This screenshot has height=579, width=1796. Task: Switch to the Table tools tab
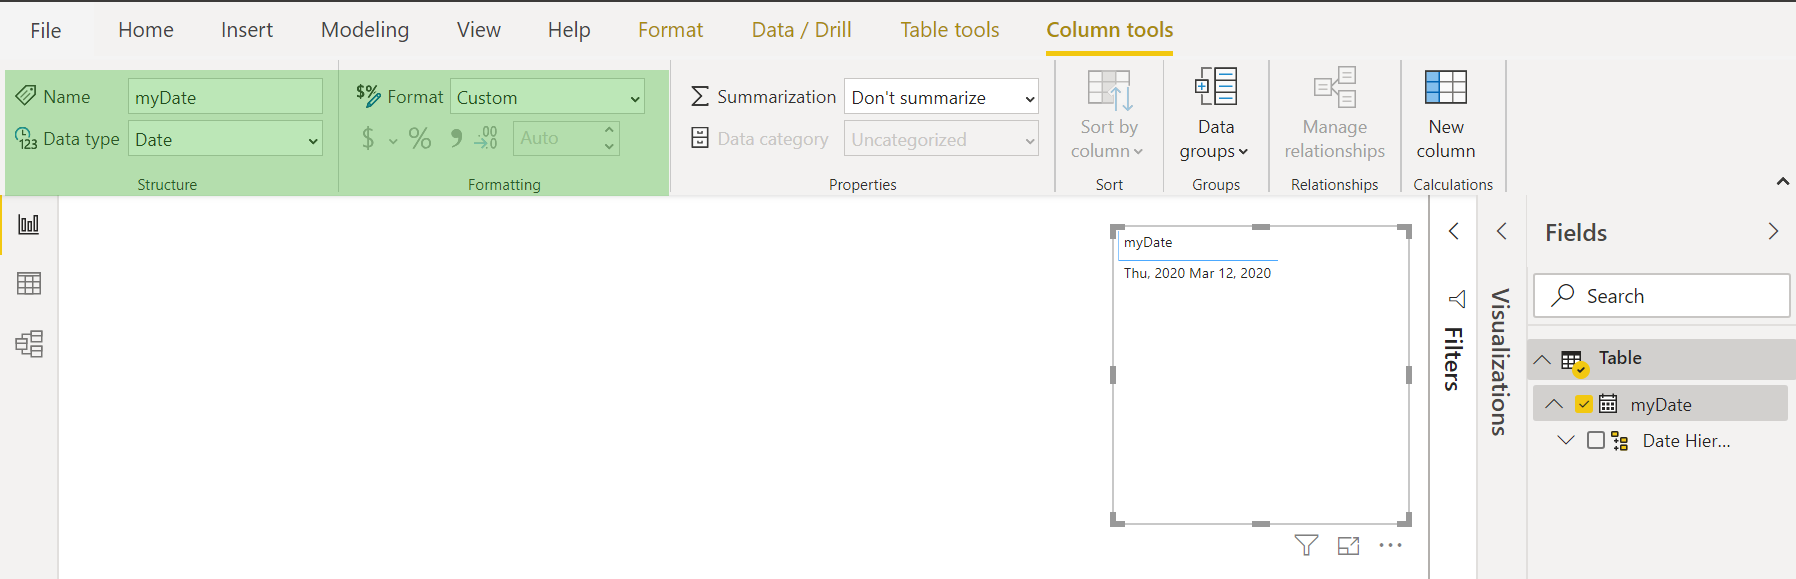coord(950,30)
